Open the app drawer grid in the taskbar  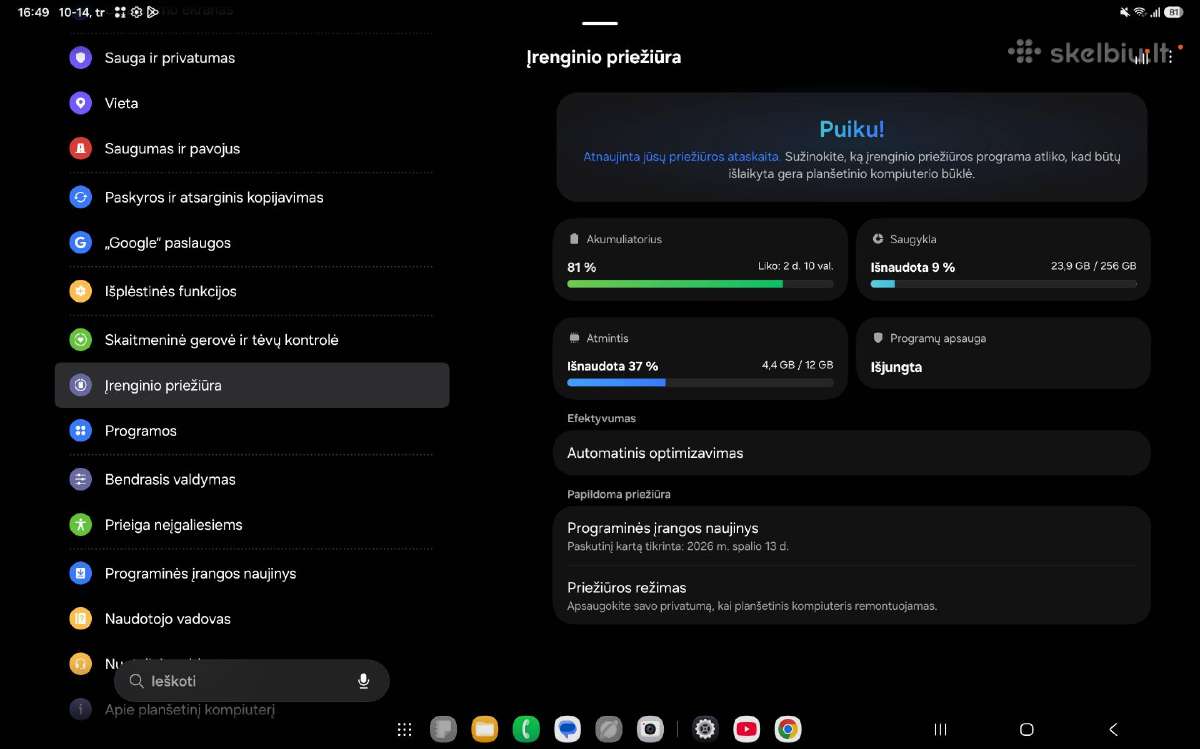(404, 730)
